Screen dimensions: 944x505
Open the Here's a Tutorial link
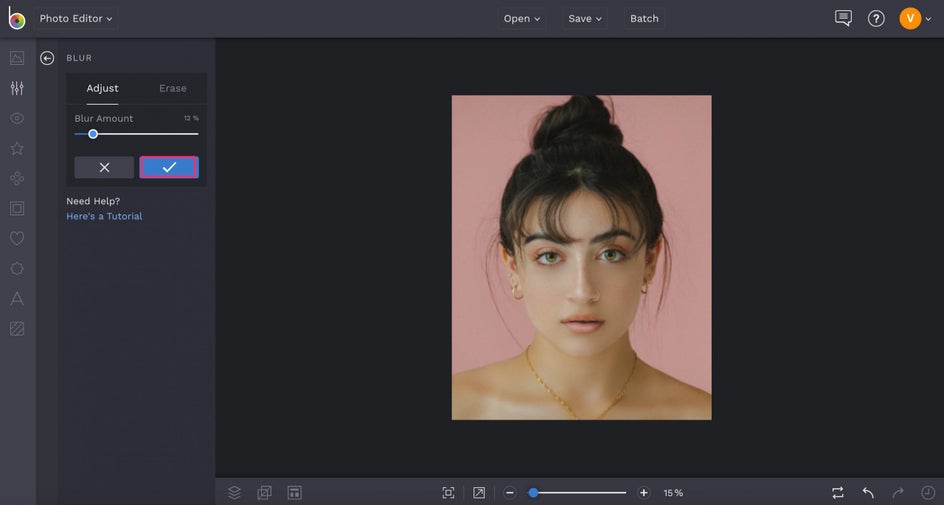tap(104, 216)
